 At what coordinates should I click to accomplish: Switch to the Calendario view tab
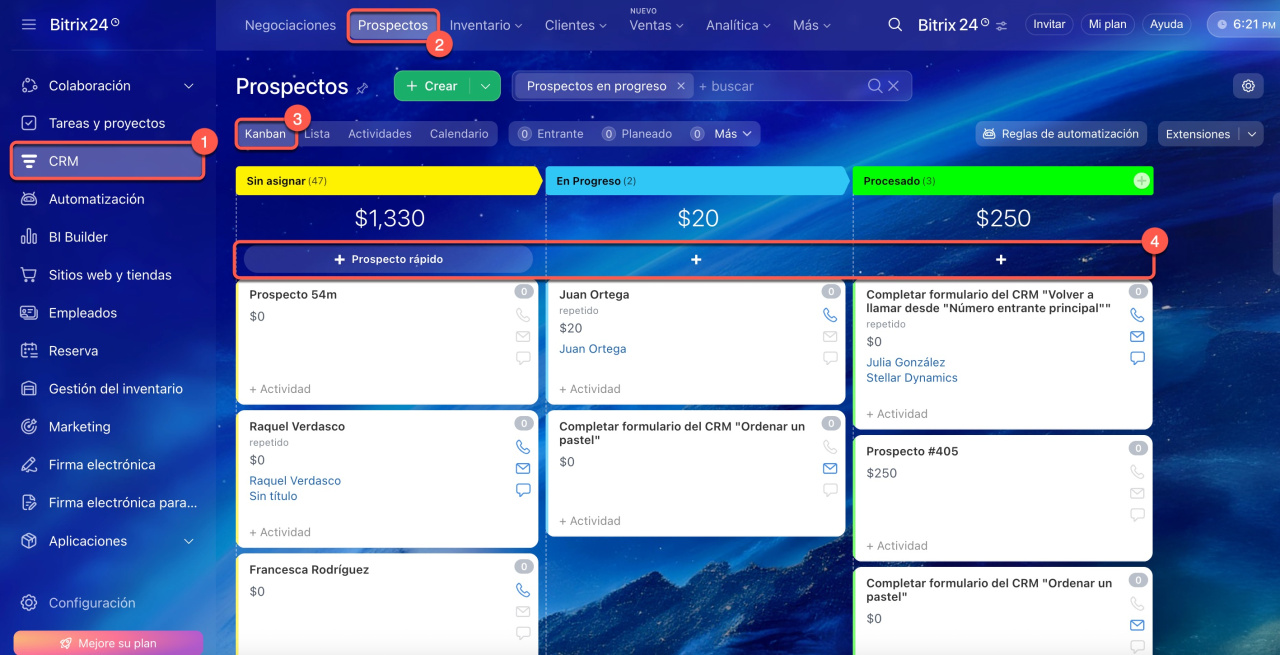(x=459, y=134)
